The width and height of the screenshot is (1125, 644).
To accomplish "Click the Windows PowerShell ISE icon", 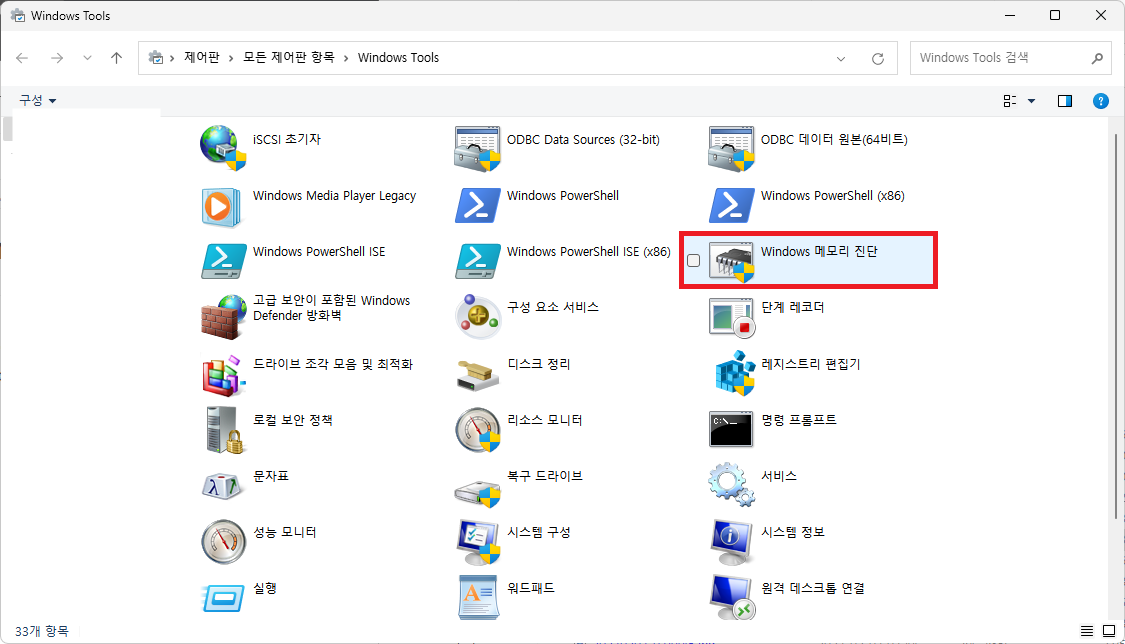I will point(223,262).
